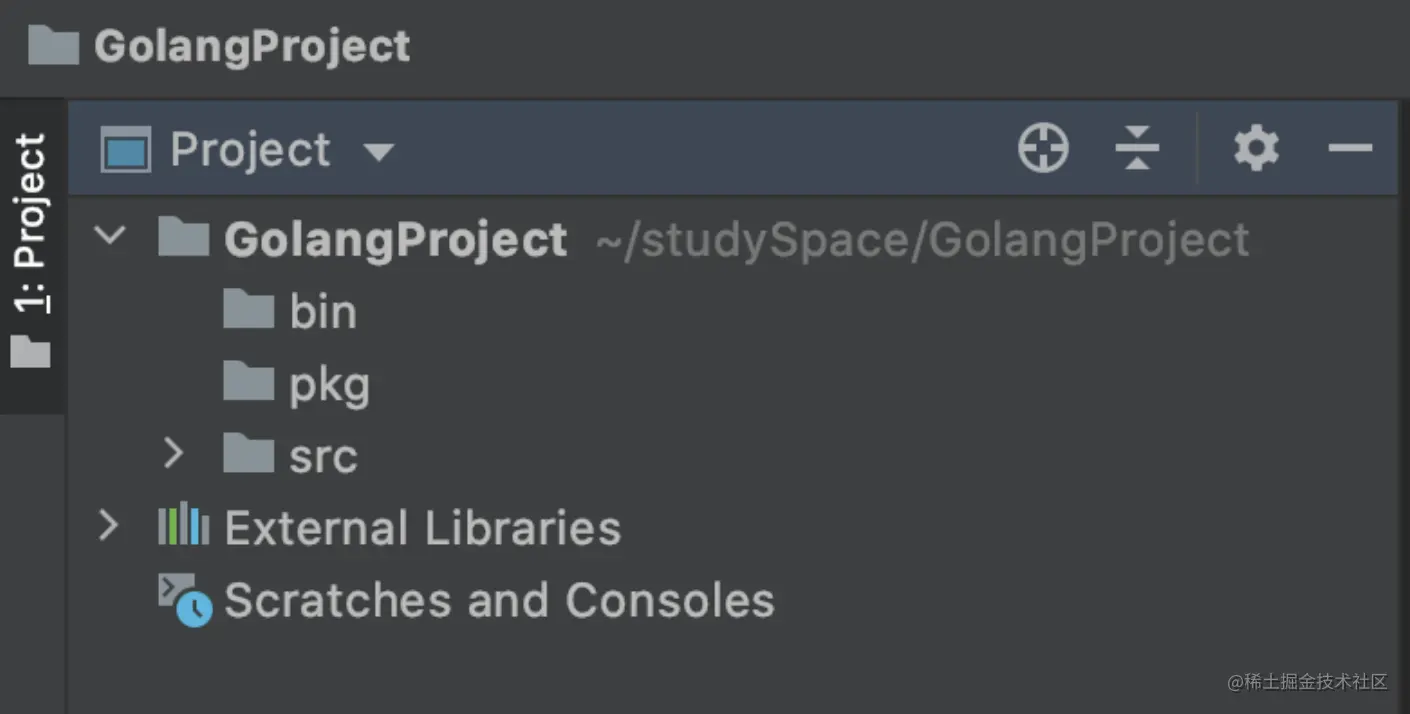
Task: Expand External Libraries
Action: pyautogui.click(x=110, y=527)
